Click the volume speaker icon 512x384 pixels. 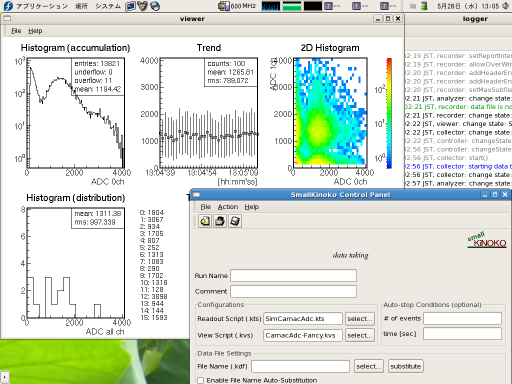(x=506, y=6)
